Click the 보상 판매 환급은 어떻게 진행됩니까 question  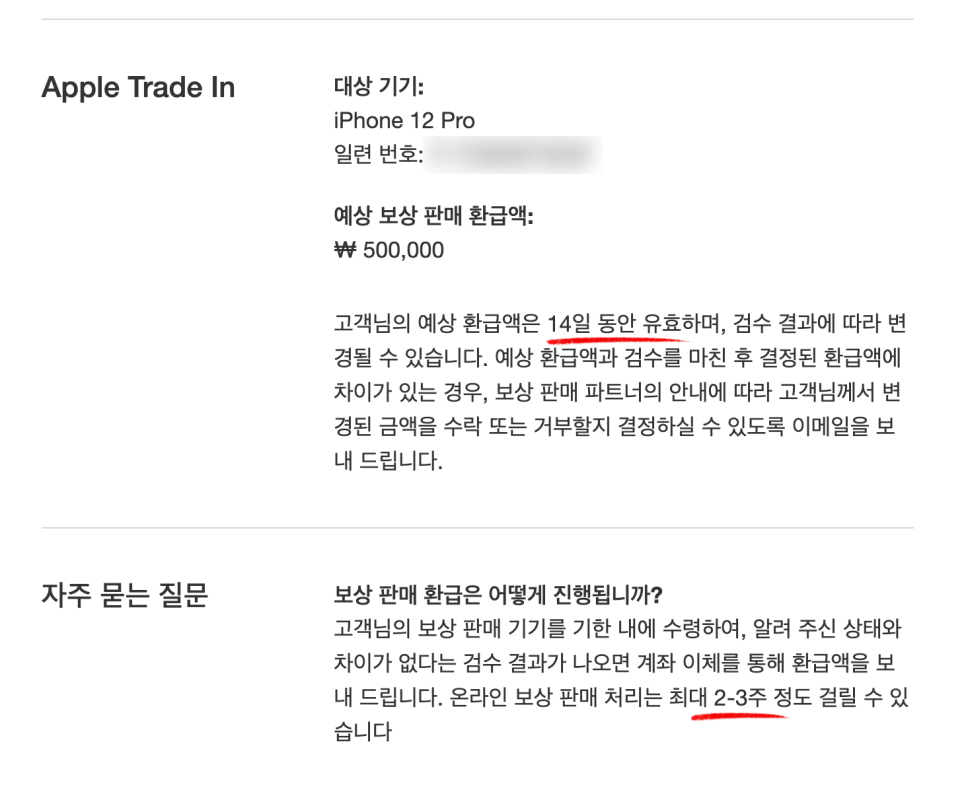click(498, 595)
